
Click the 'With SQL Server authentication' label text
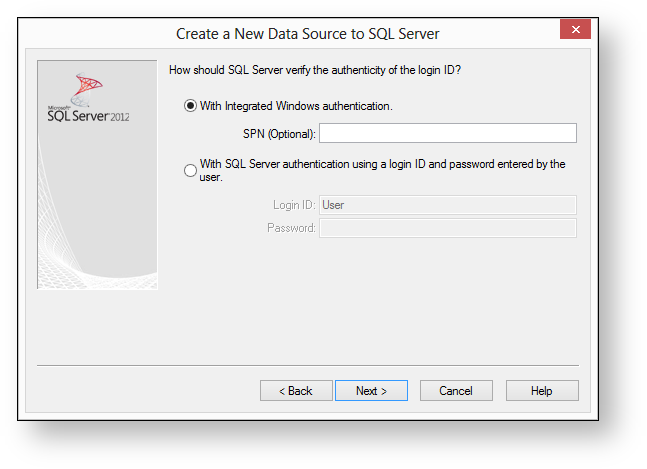click(x=382, y=165)
